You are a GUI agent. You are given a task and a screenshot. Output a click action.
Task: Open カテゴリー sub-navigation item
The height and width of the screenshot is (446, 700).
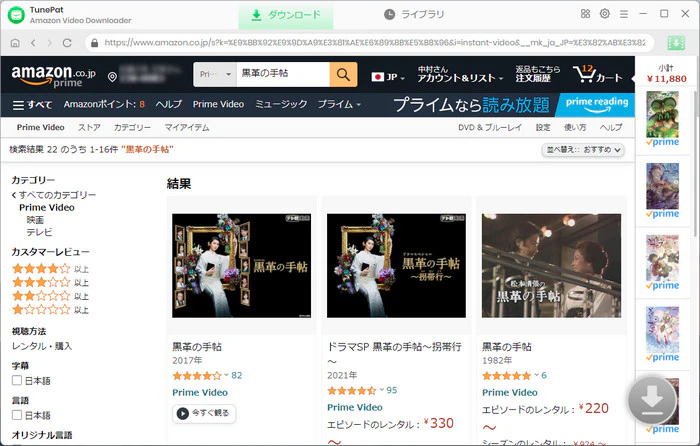click(x=132, y=128)
